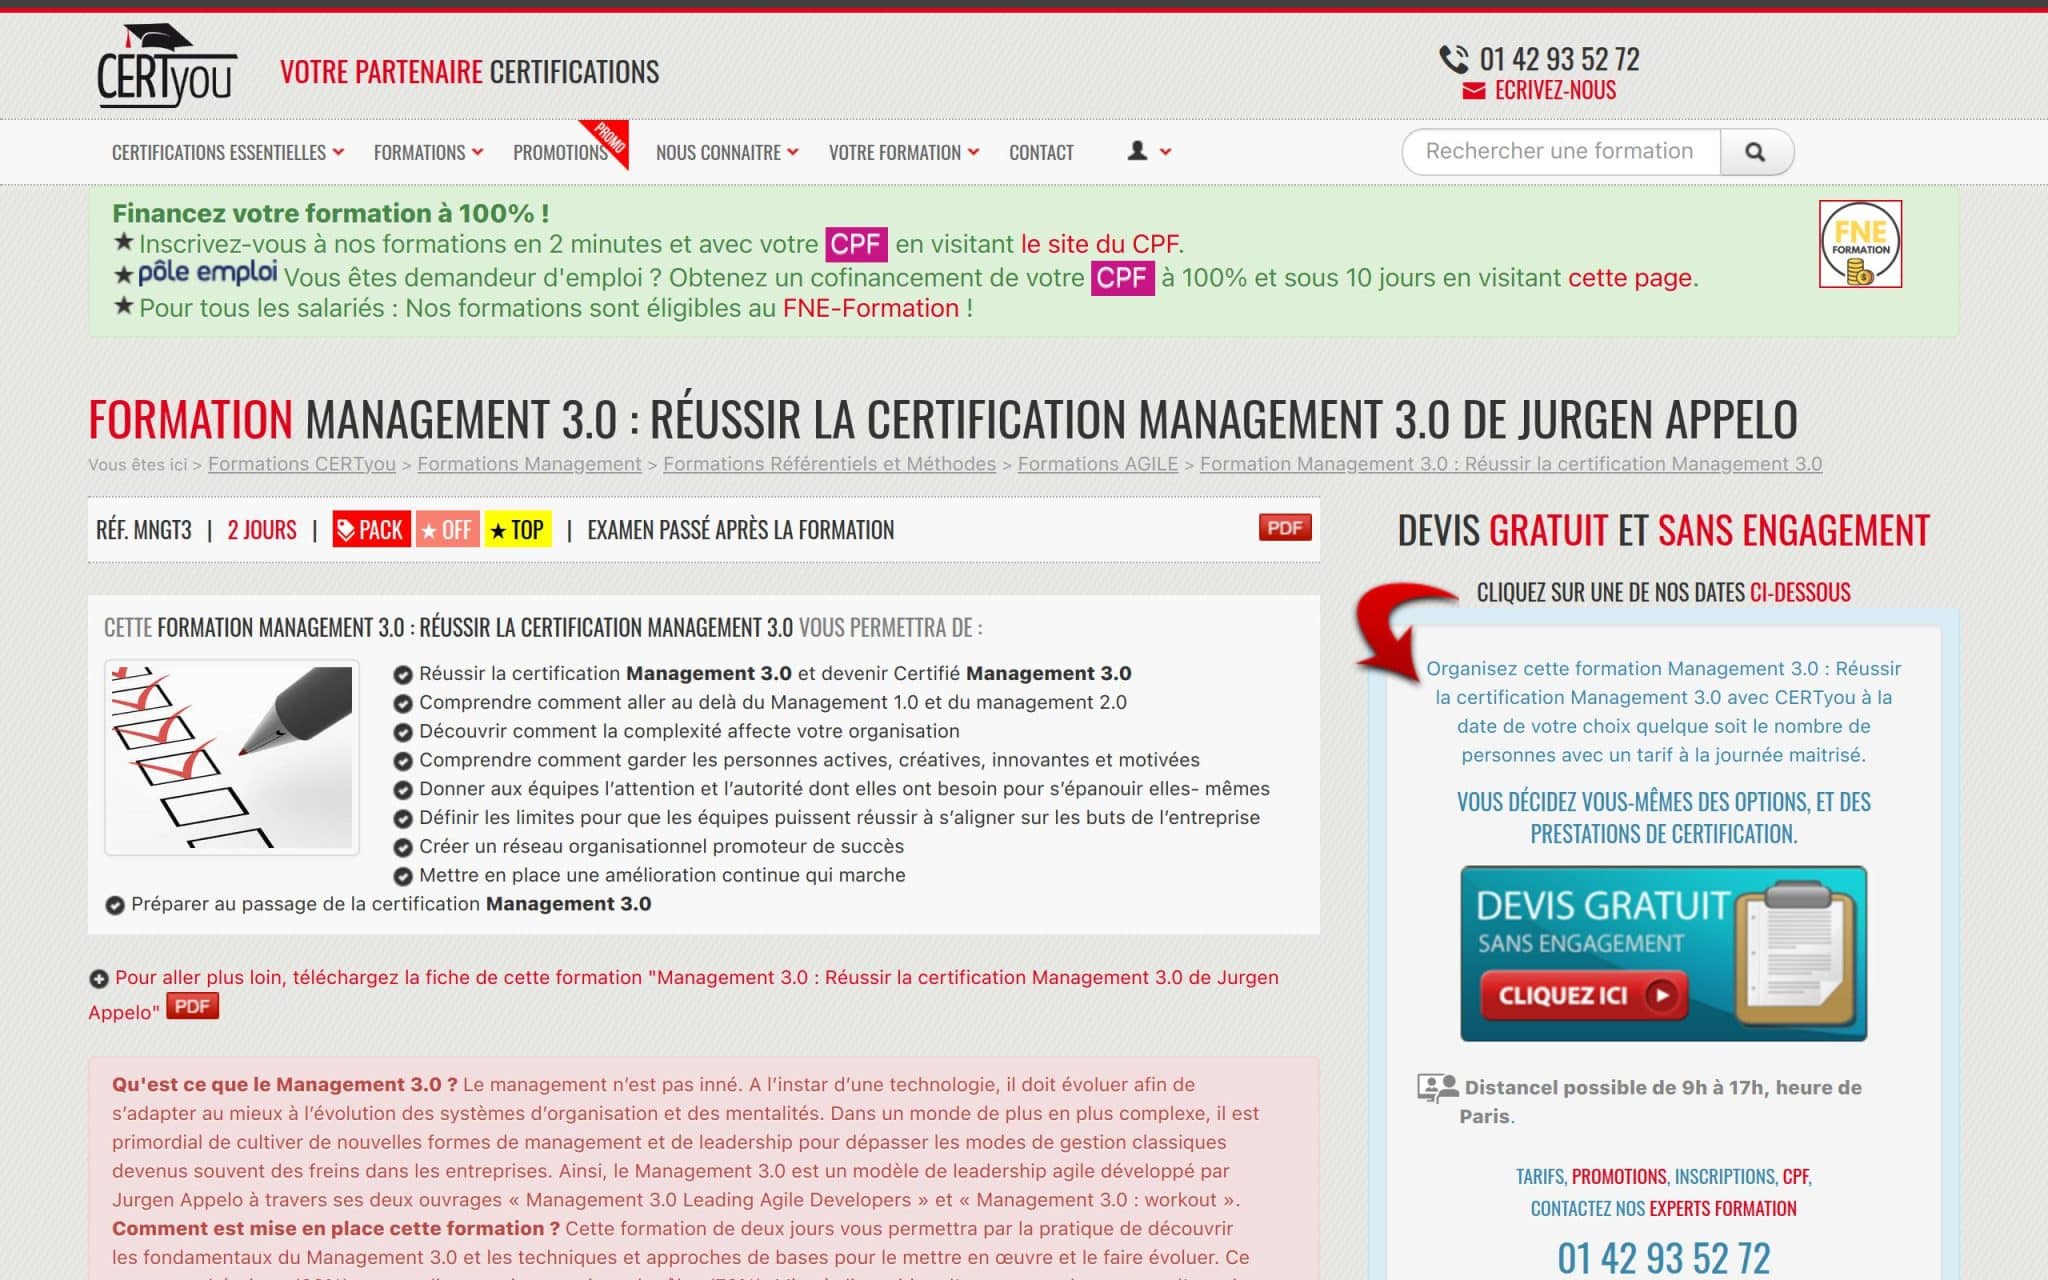Image resolution: width=2048 pixels, height=1280 pixels.
Task: Click the plus icon before "Pour aller plus loin"
Action: [98, 979]
